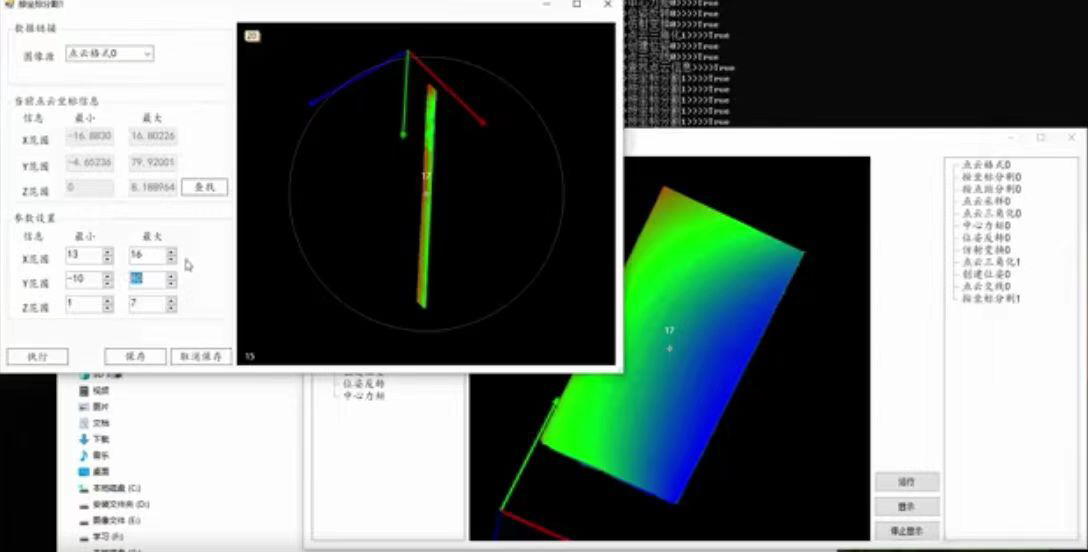Select 按坐标分割0 in main window tree
The height and width of the screenshot is (552, 1088).
point(991,178)
